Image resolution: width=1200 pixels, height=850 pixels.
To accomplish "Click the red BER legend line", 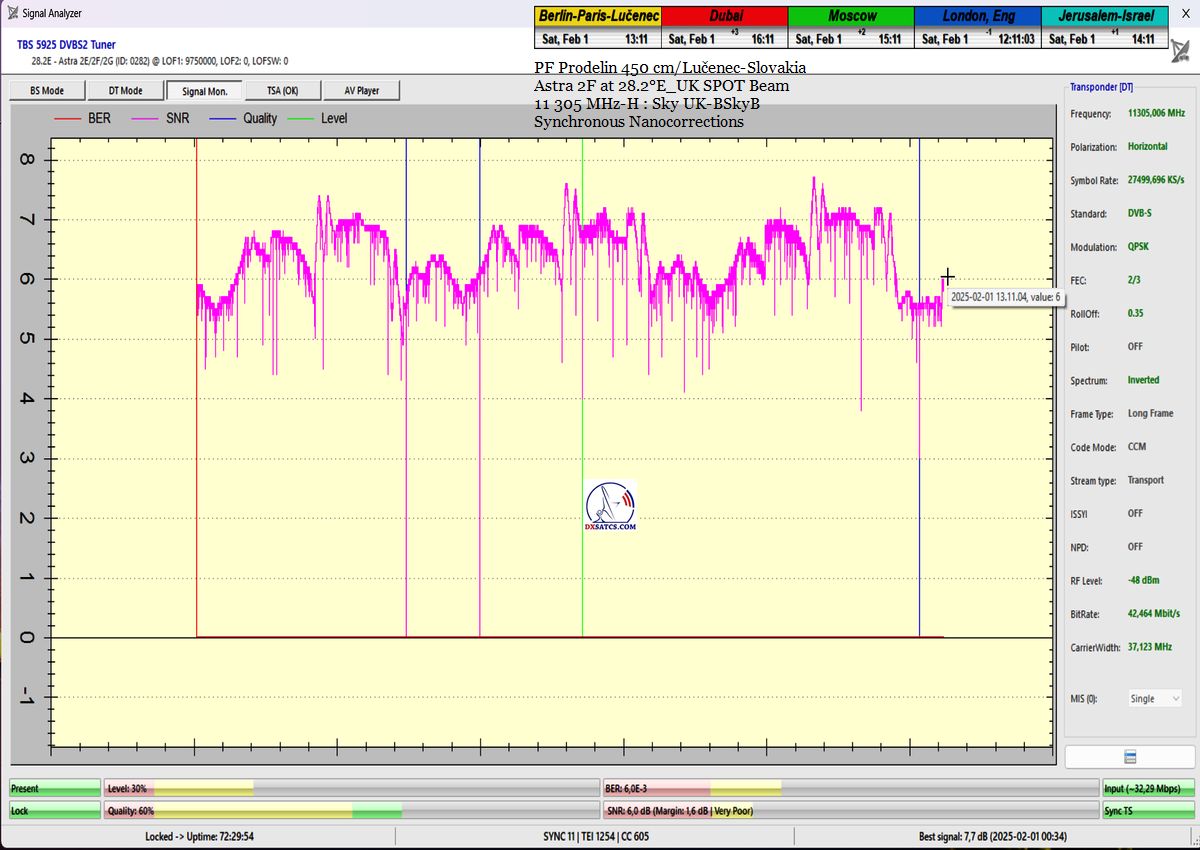I will (x=66, y=118).
